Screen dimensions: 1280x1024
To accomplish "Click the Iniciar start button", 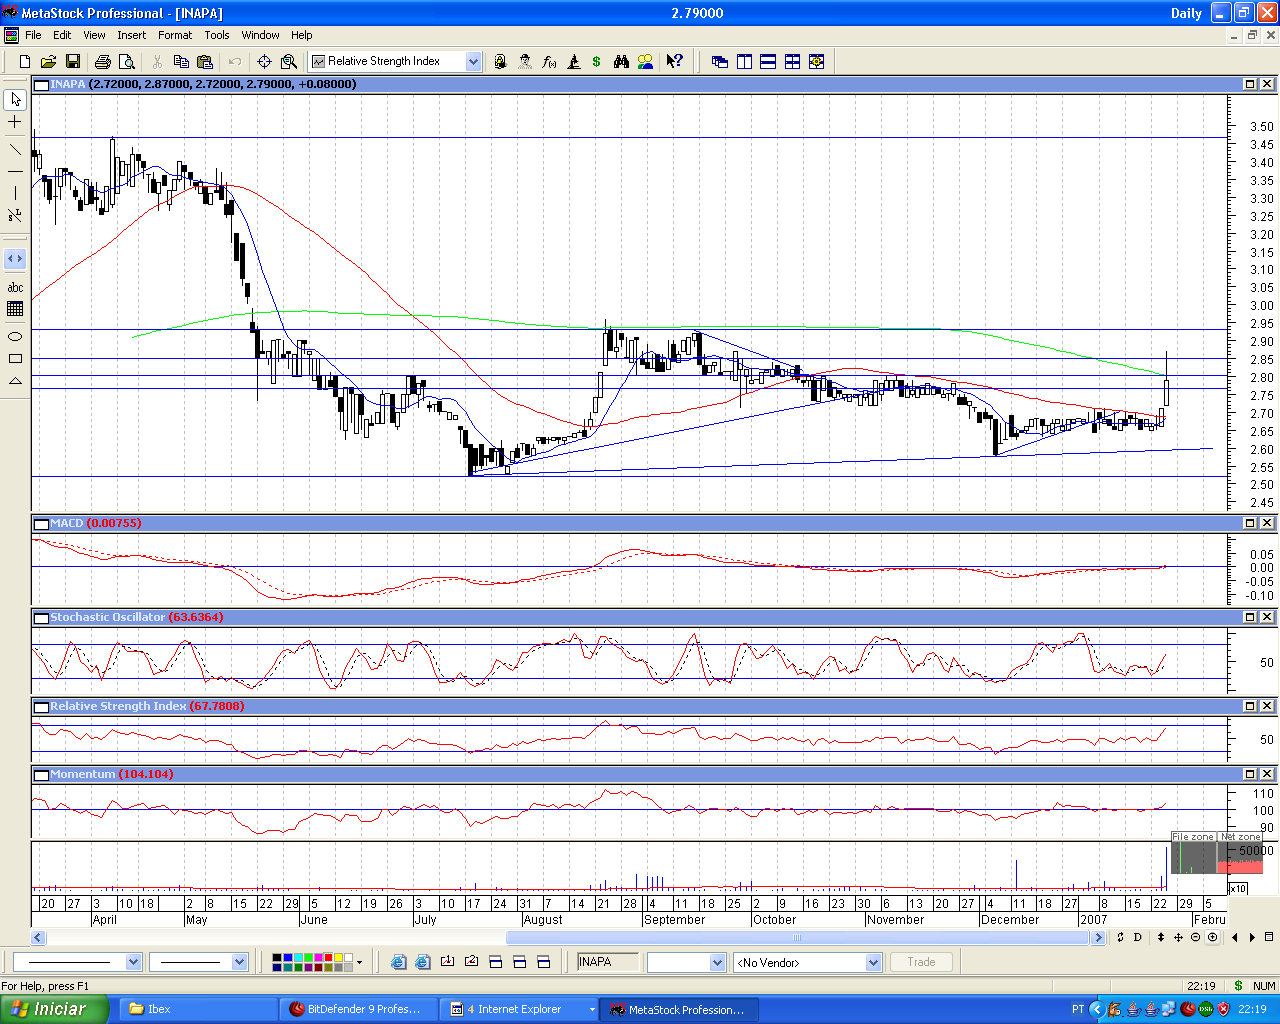I will tap(54, 1009).
